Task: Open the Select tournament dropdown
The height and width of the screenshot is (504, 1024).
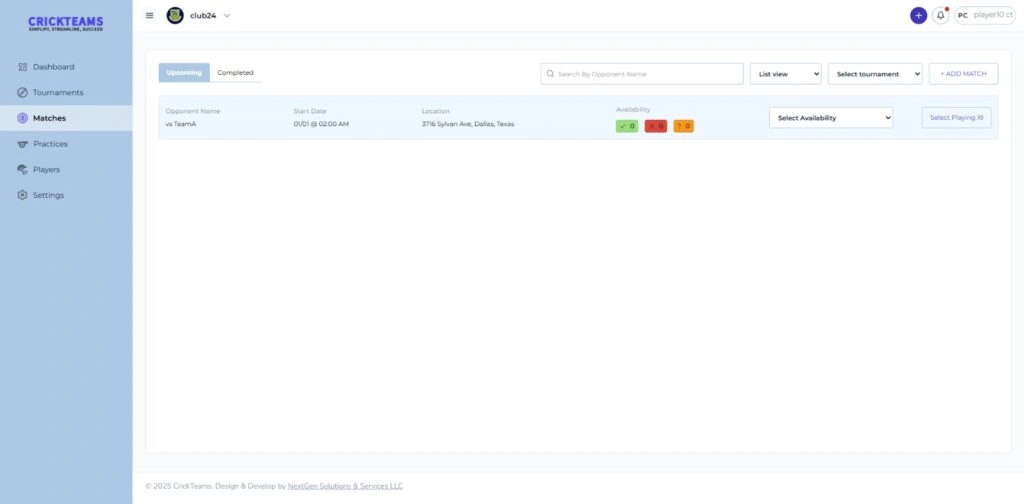Action: coord(874,74)
